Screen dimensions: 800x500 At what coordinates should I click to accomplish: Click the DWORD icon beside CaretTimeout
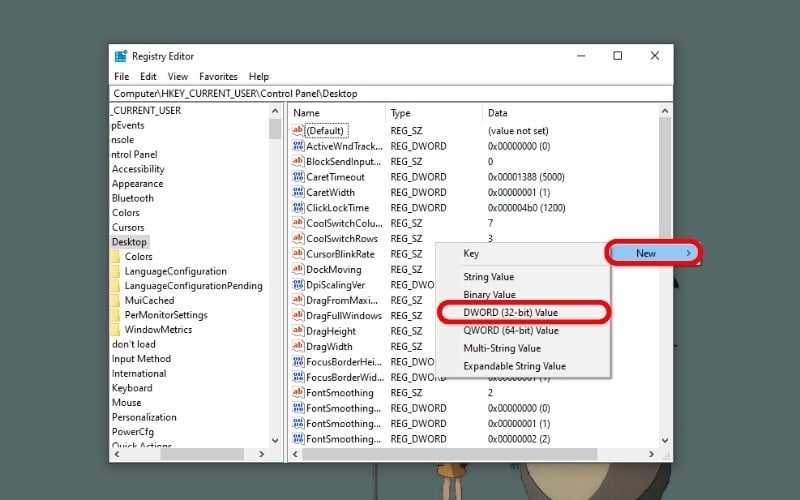[x=298, y=177]
